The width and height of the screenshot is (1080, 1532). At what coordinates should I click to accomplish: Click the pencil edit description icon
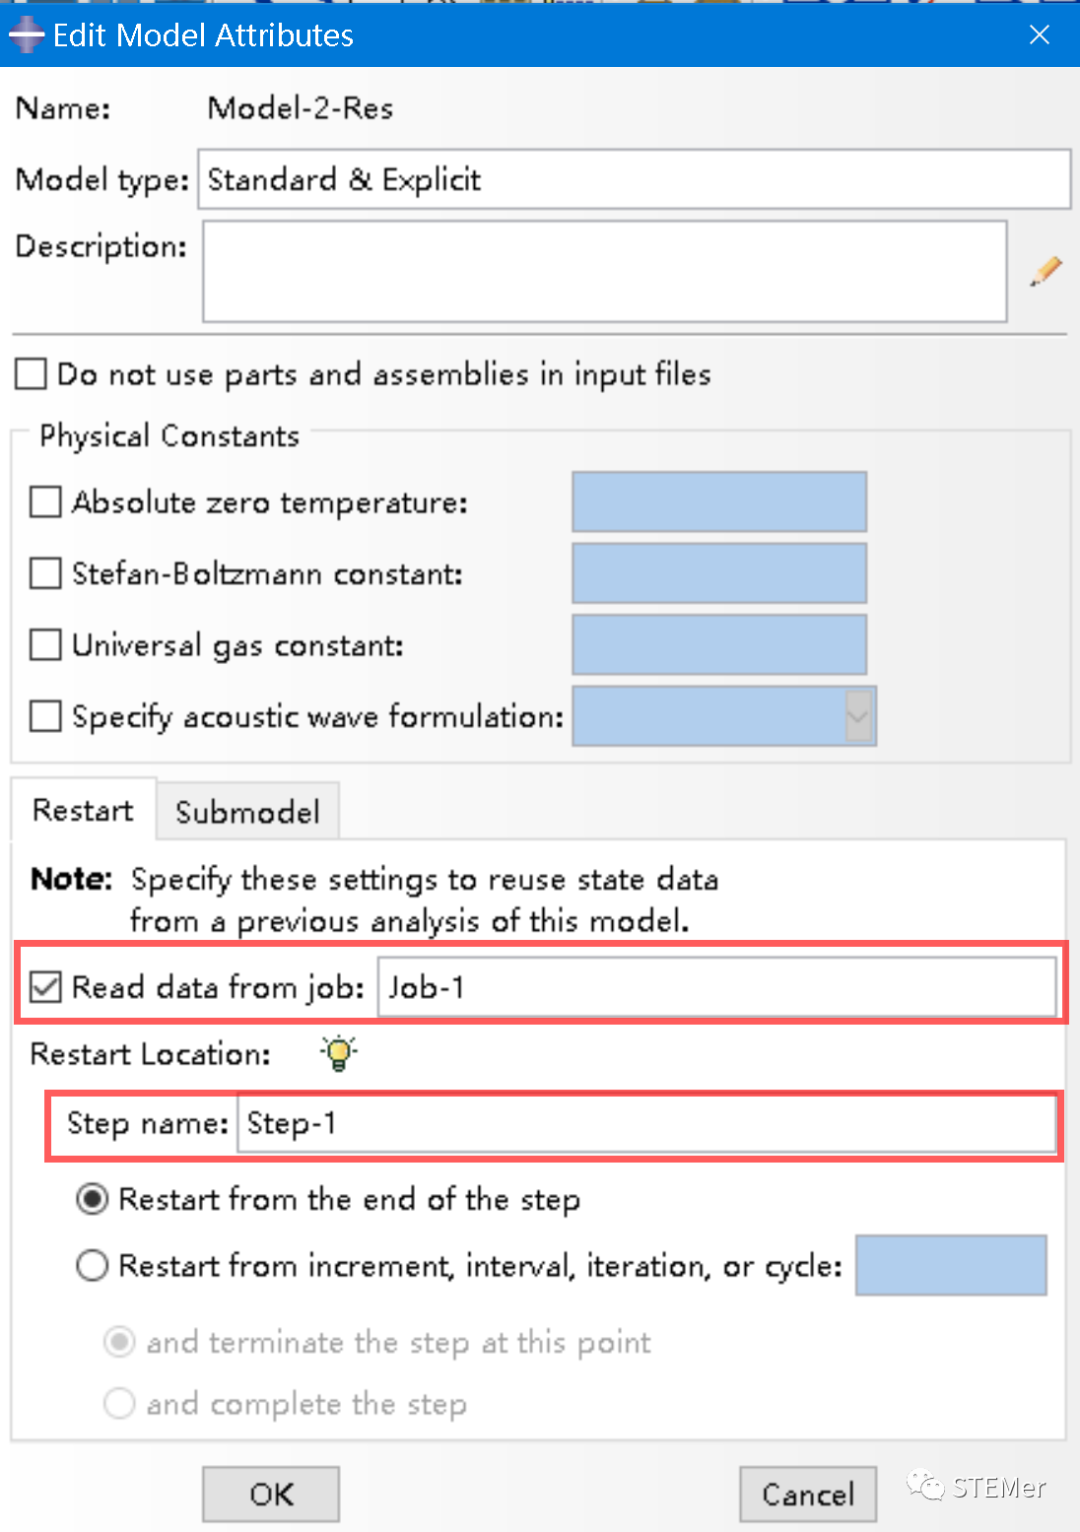(x=1046, y=271)
